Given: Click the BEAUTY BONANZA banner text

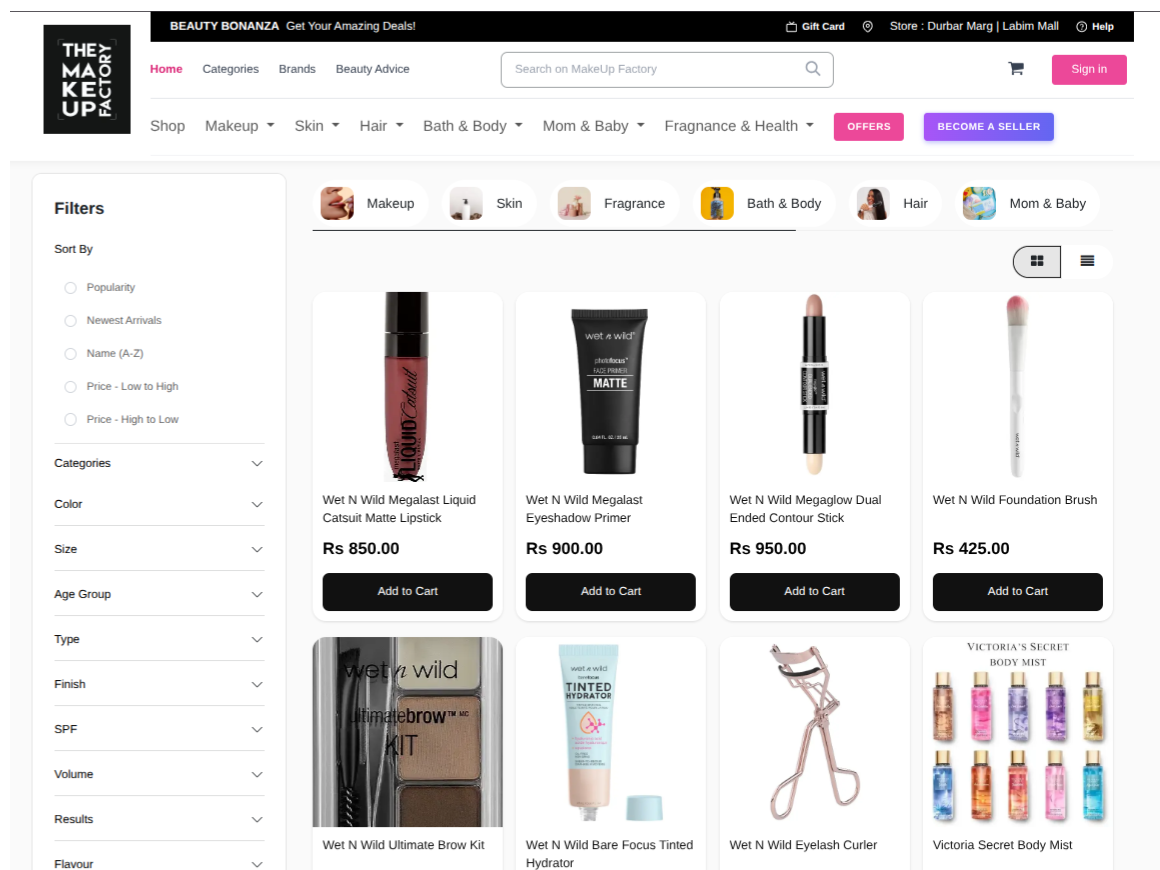Looking at the screenshot, I should tap(224, 27).
